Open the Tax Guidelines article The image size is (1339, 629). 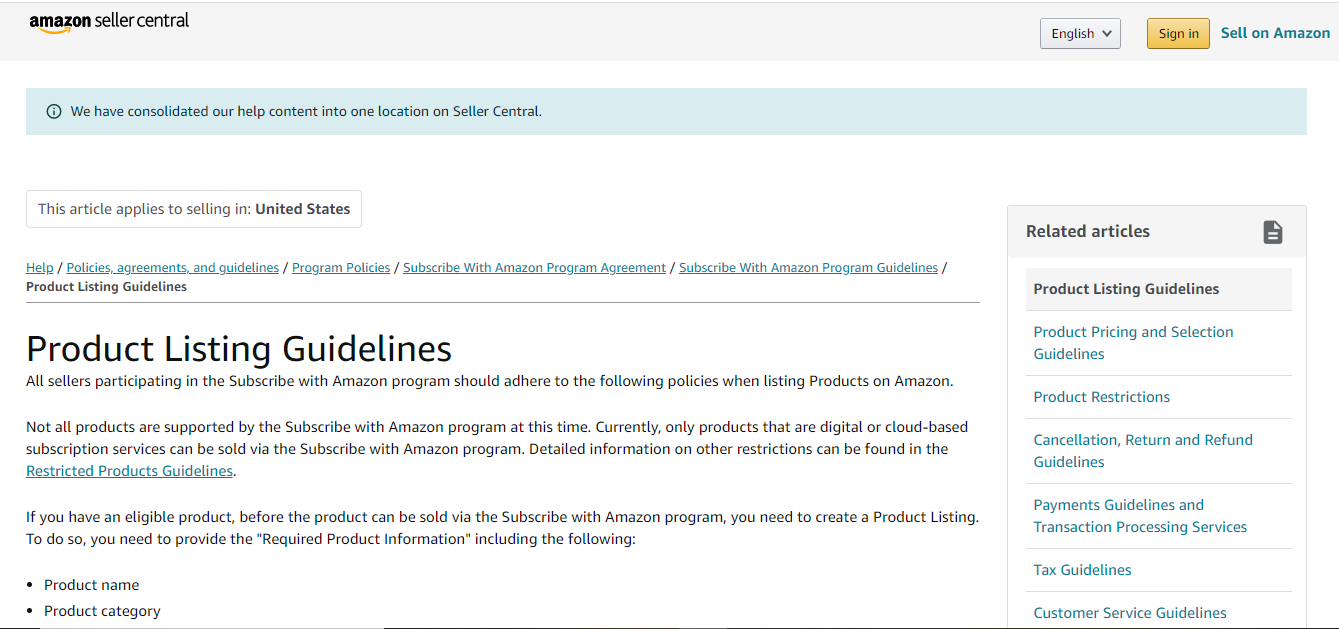1082,569
